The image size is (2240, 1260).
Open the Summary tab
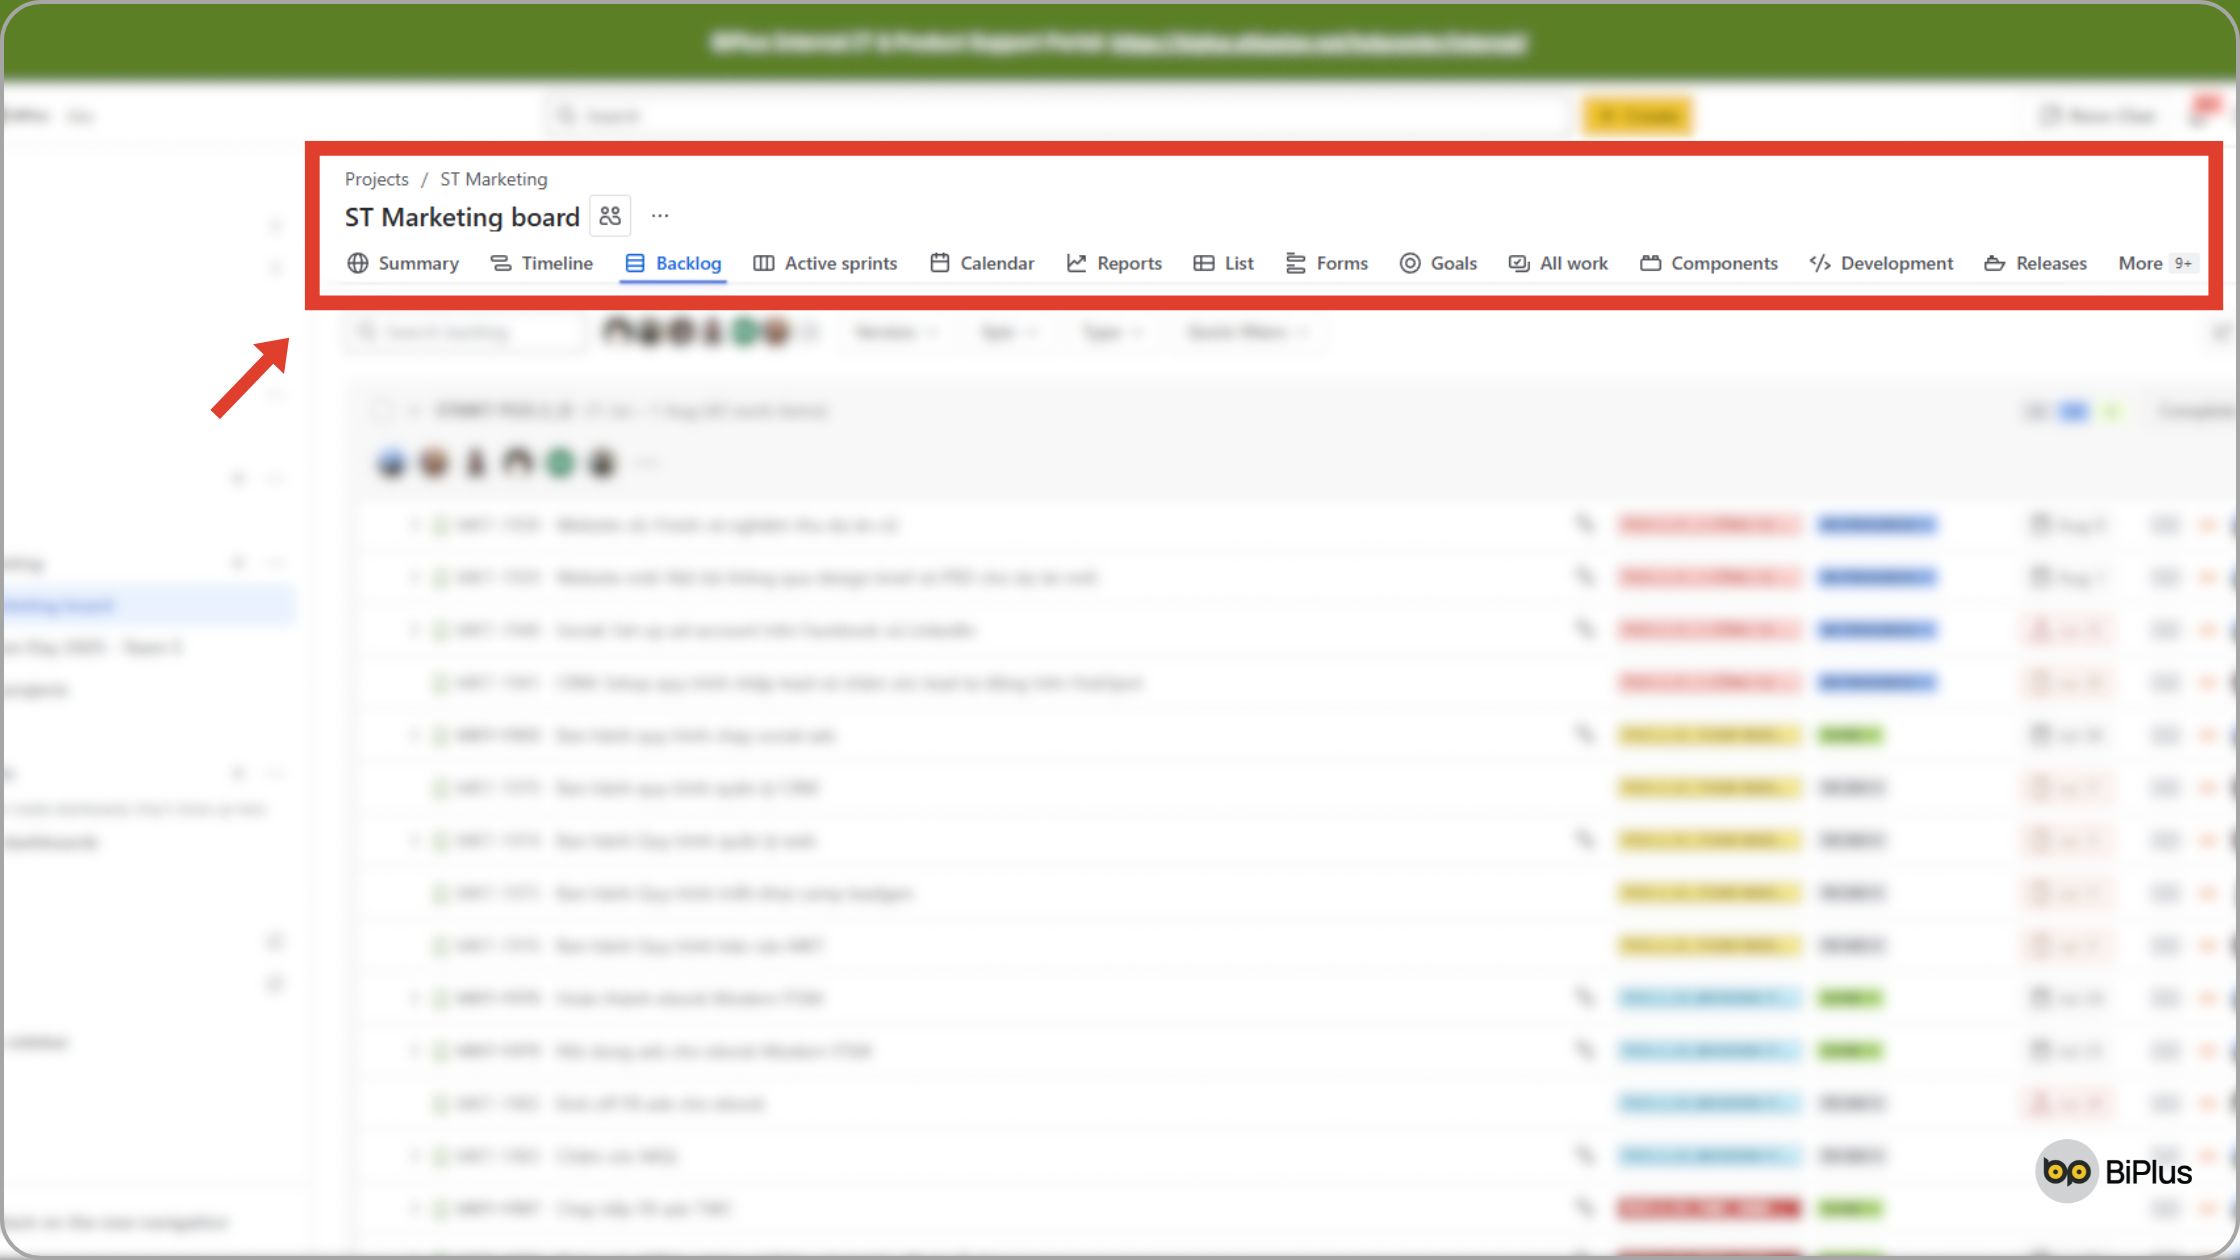click(x=403, y=263)
